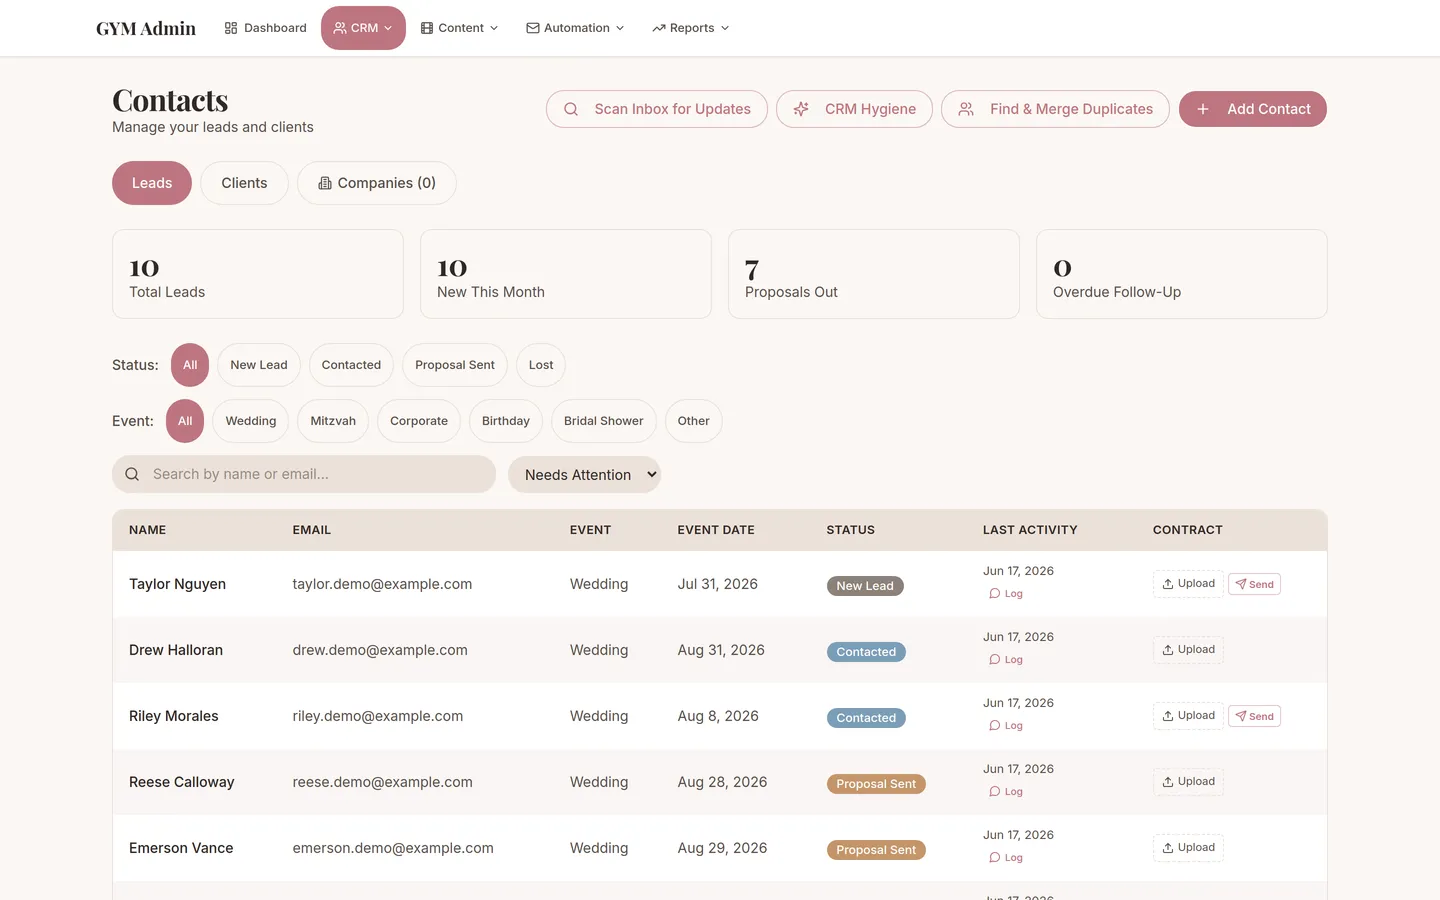Click Proposal Sent badge for Emerson Vance
The image size is (1440, 900).
pyautogui.click(x=876, y=850)
